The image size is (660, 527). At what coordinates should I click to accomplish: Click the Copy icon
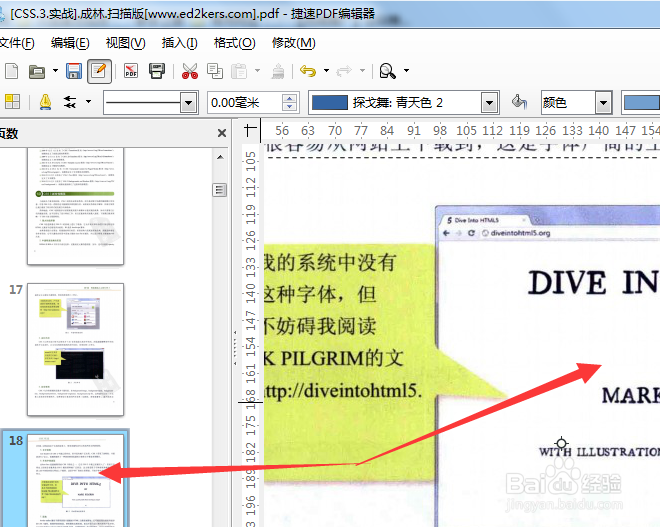[x=215, y=71]
